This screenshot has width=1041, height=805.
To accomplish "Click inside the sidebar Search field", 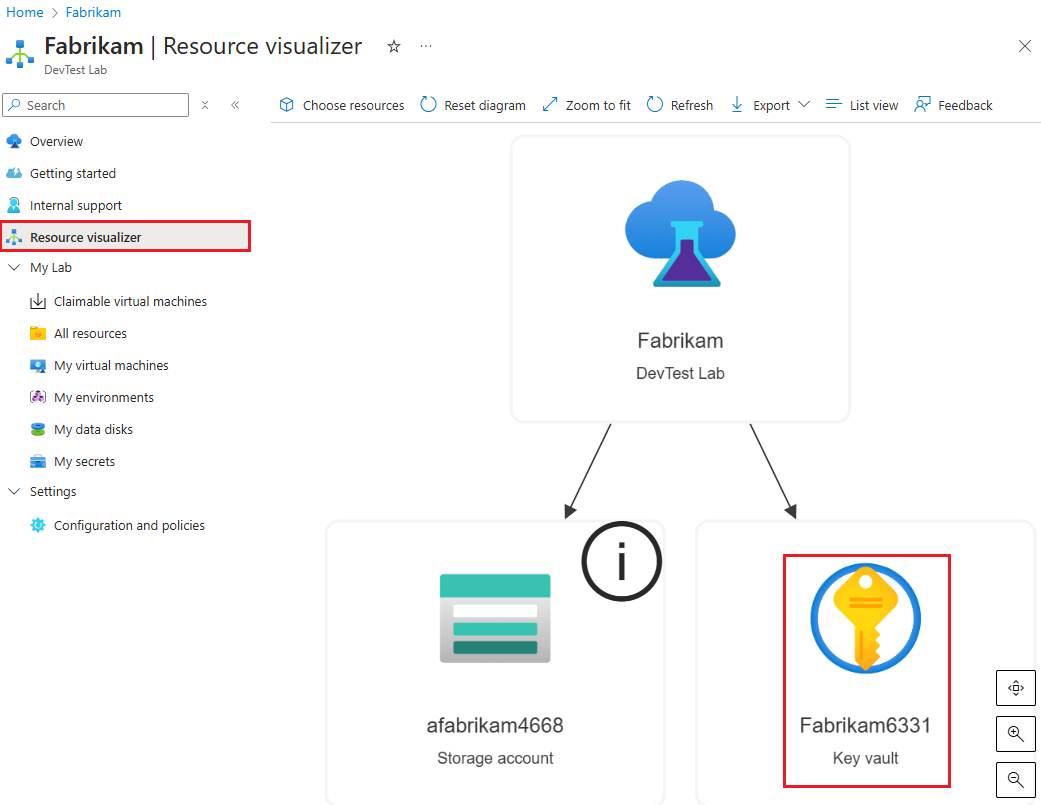I will tap(95, 104).
